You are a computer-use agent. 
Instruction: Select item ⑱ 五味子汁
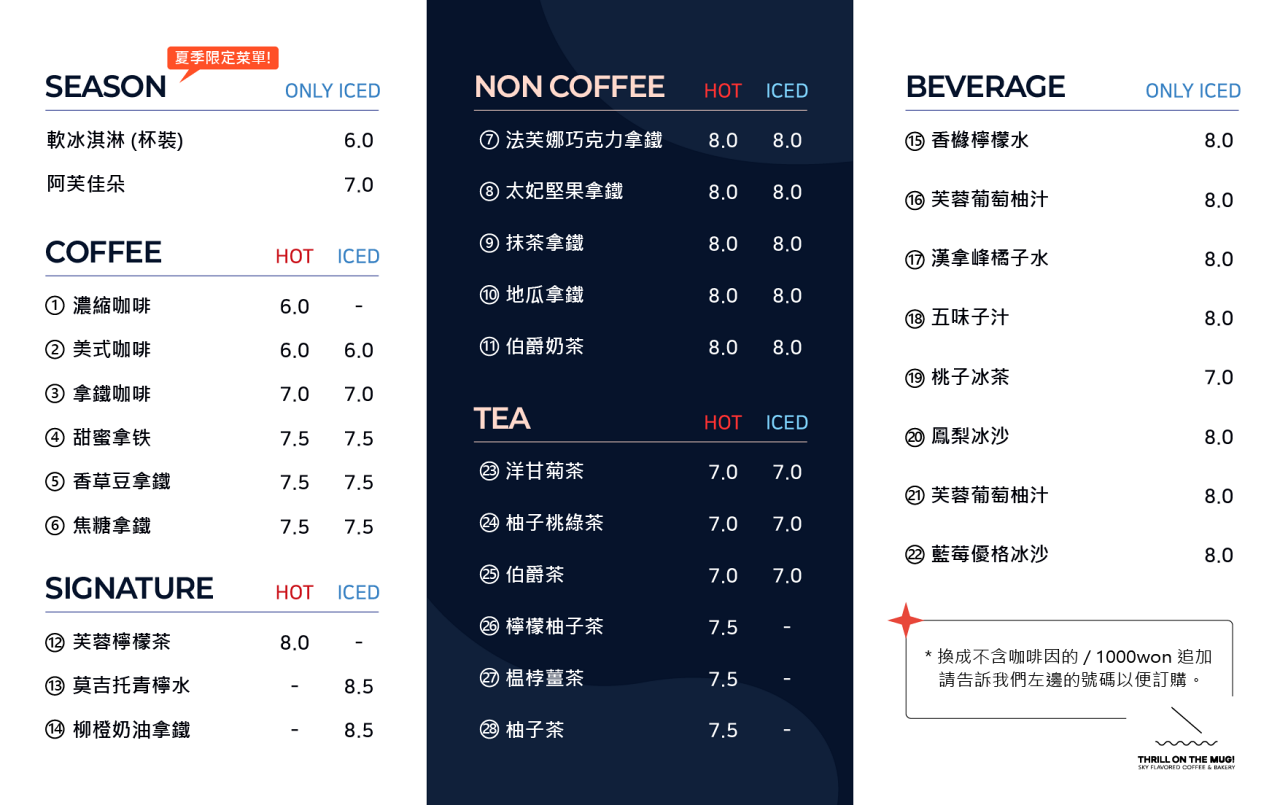pyautogui.click(x=957, y=318)
